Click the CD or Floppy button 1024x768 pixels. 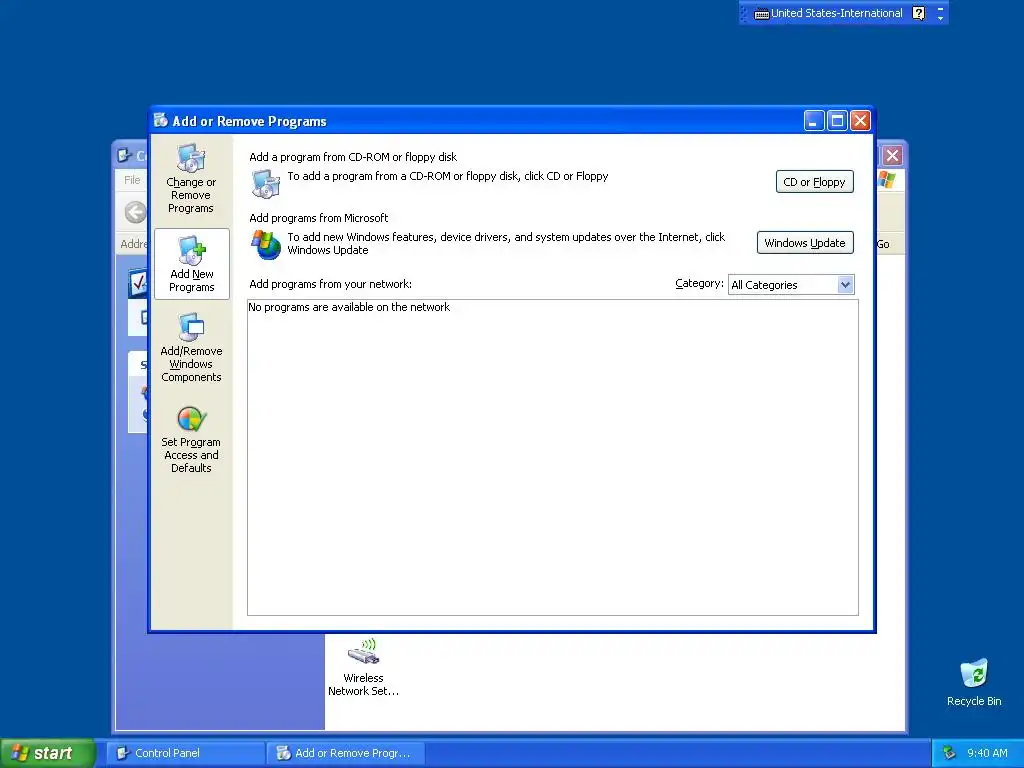[814, 182]
